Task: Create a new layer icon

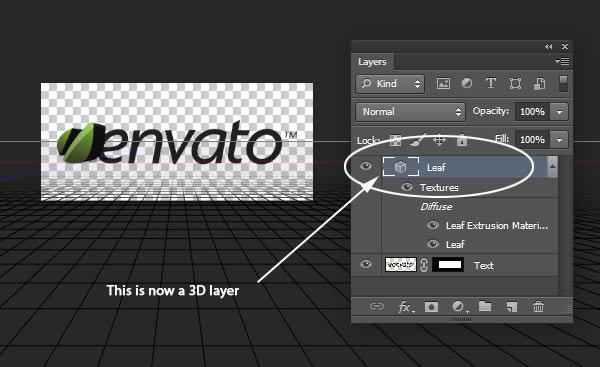Action: 512,307
